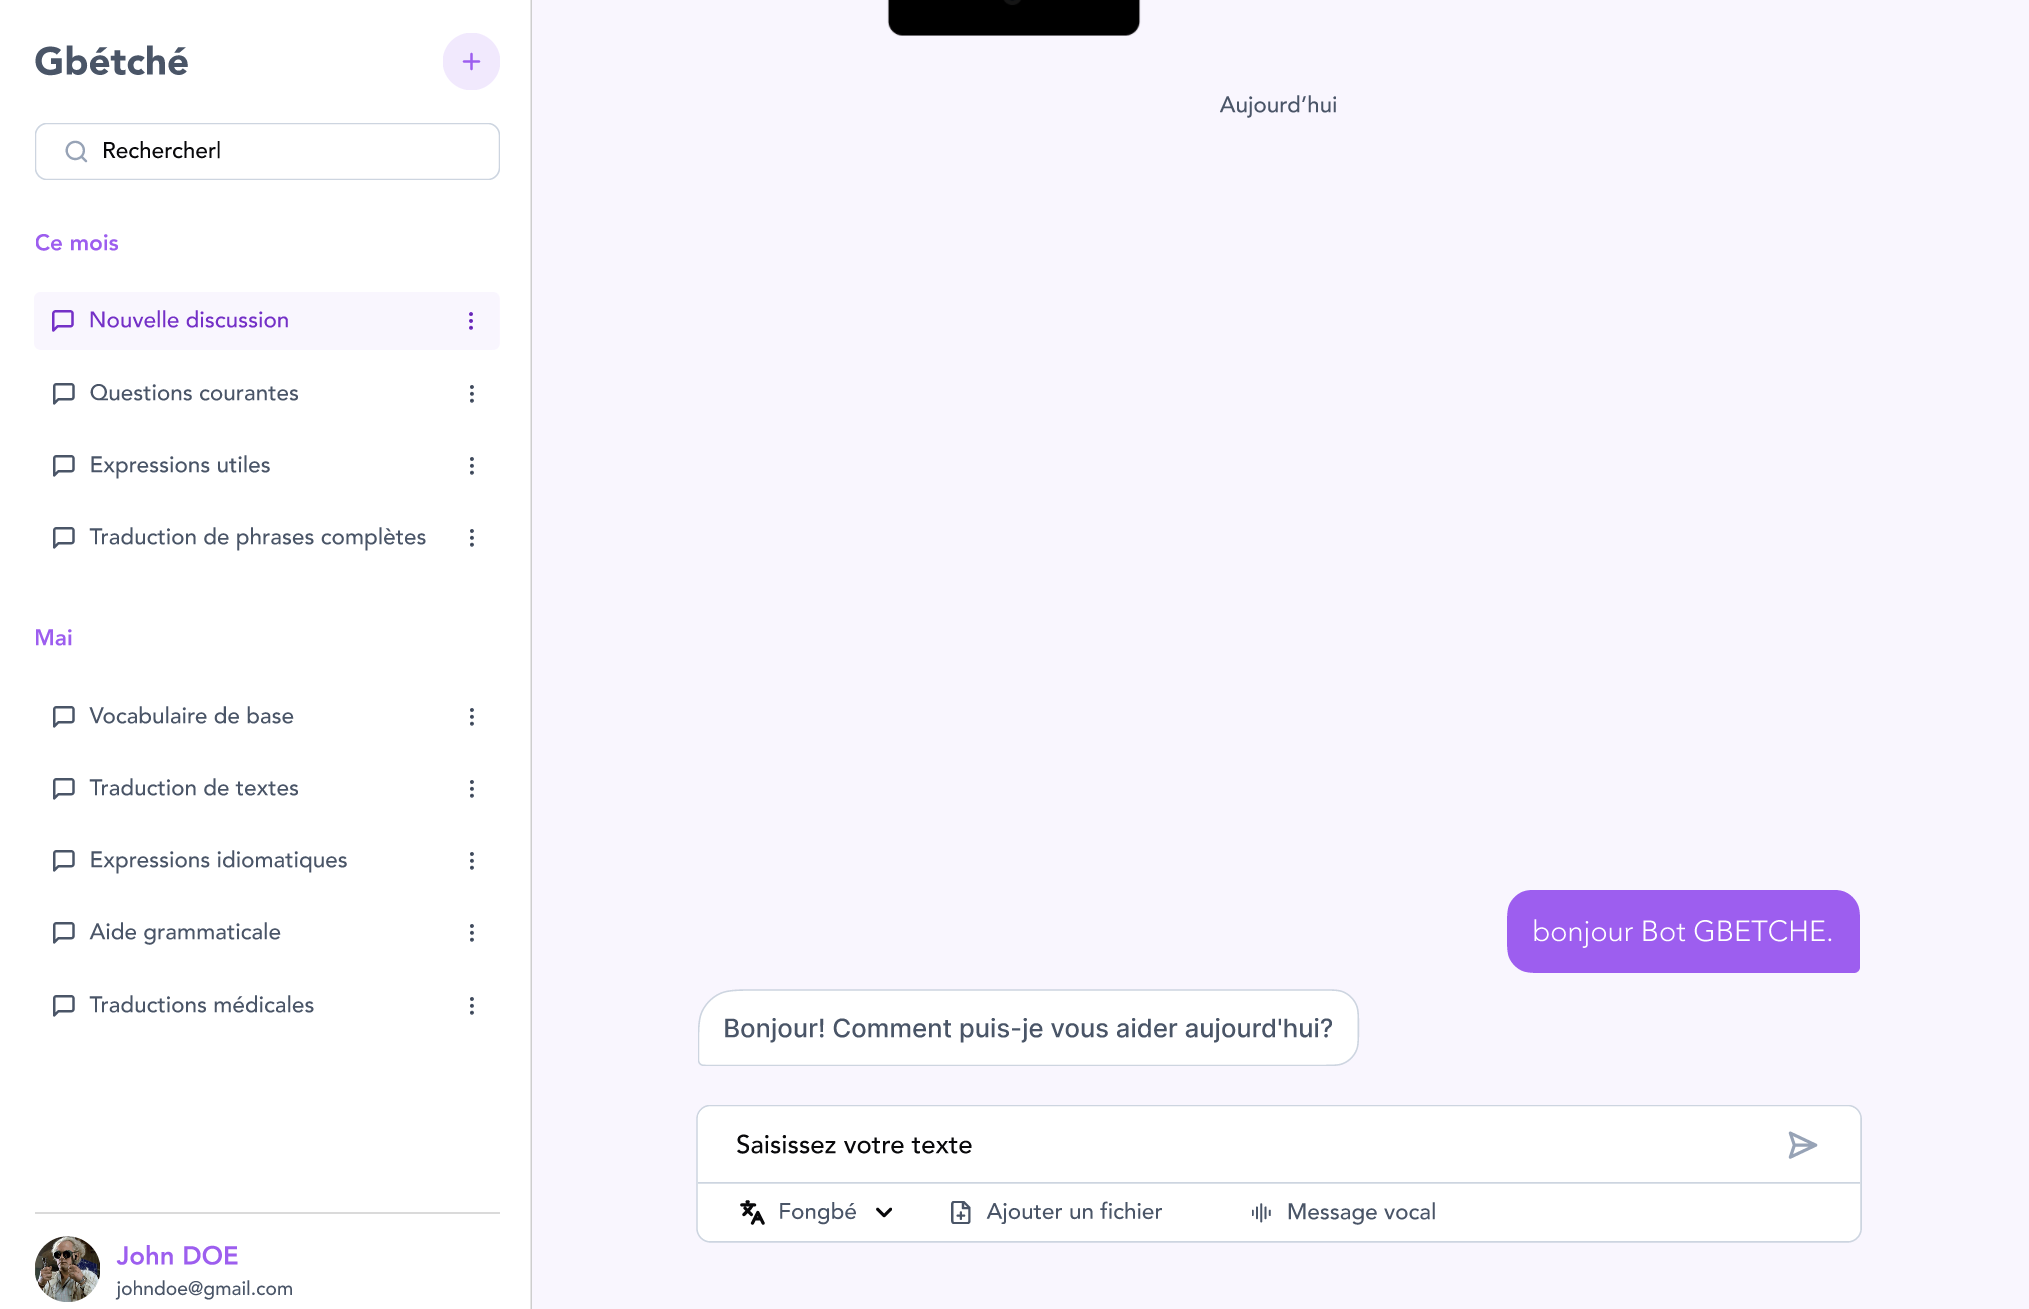Send the message with paper plane icon
Viewport: 2029px width, 1309px height.
[1802, 1145]
